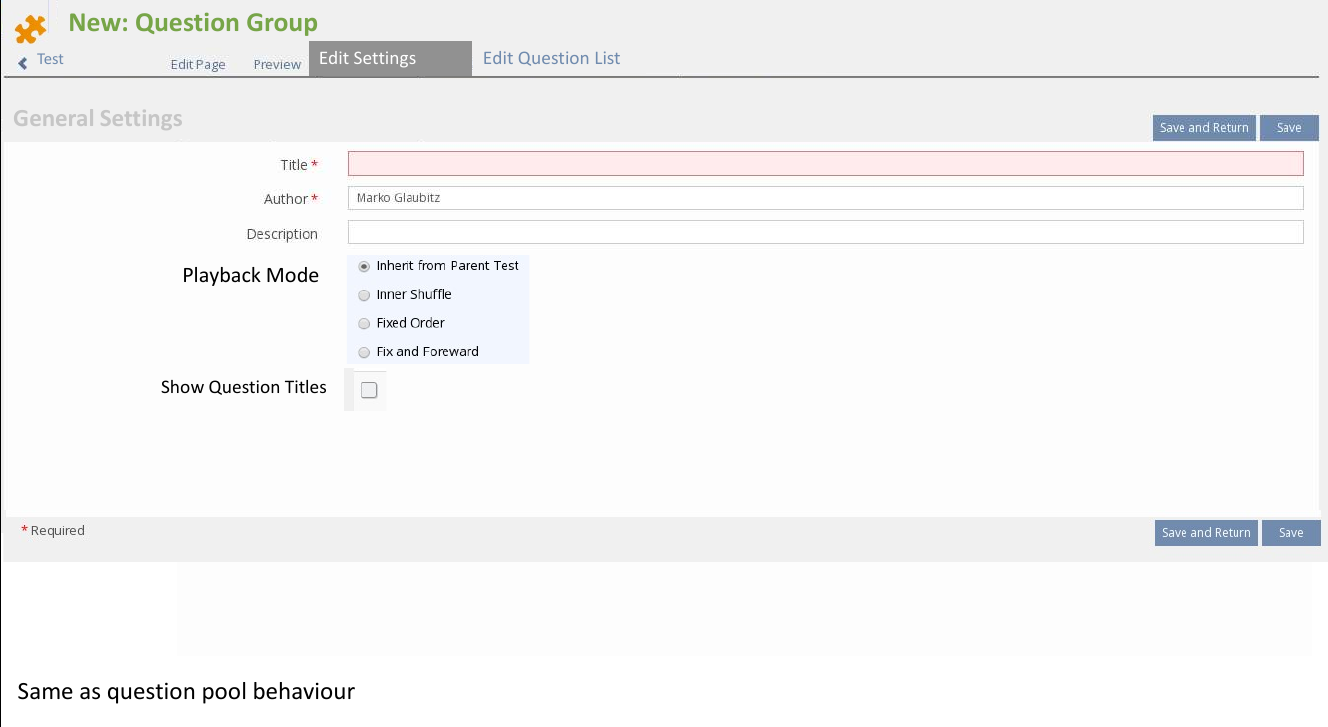
Task: Click the New: Question Group heading
Action: click(x=192, y=23)
